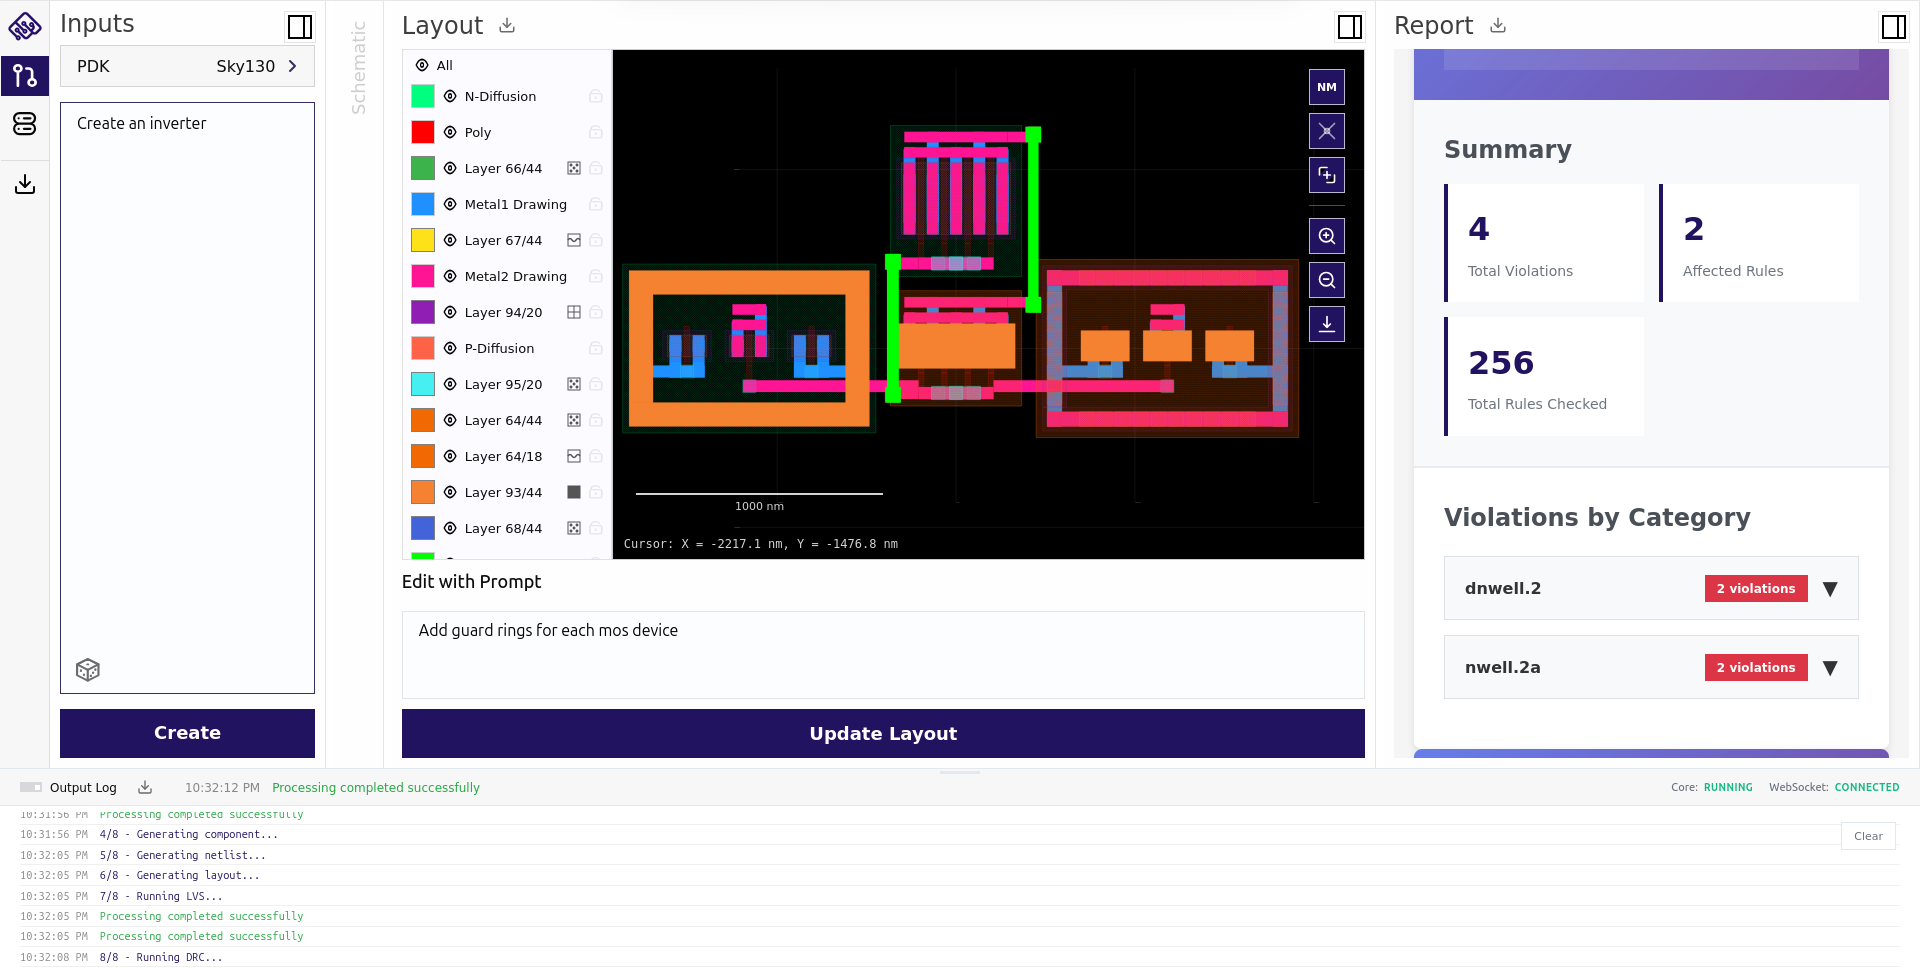Click the selection-add tool in layout viewer

click(1327, 175)
